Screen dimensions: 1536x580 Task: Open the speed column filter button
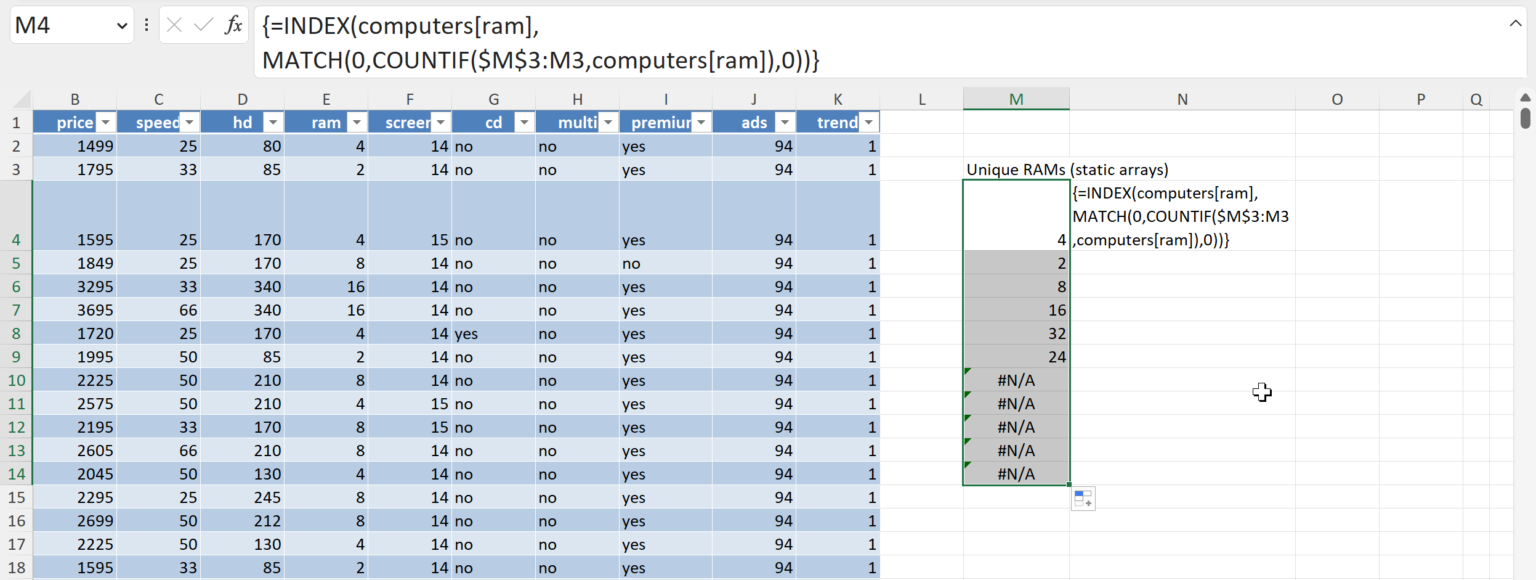click(188, 122)
